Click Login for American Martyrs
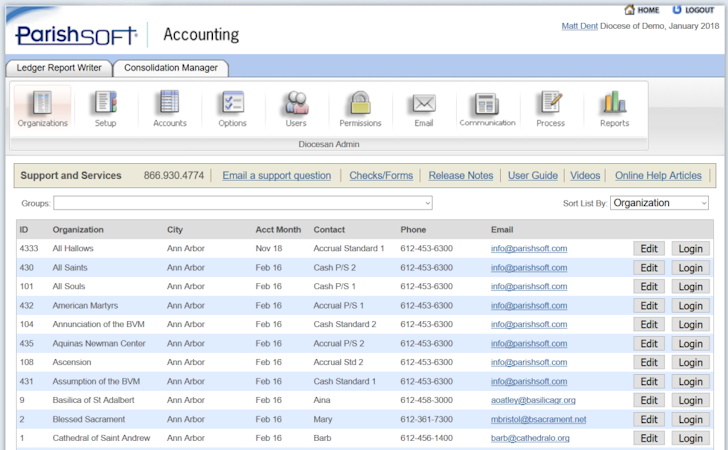The width and height of the screenshot is (728, 450). click(690, 306)
